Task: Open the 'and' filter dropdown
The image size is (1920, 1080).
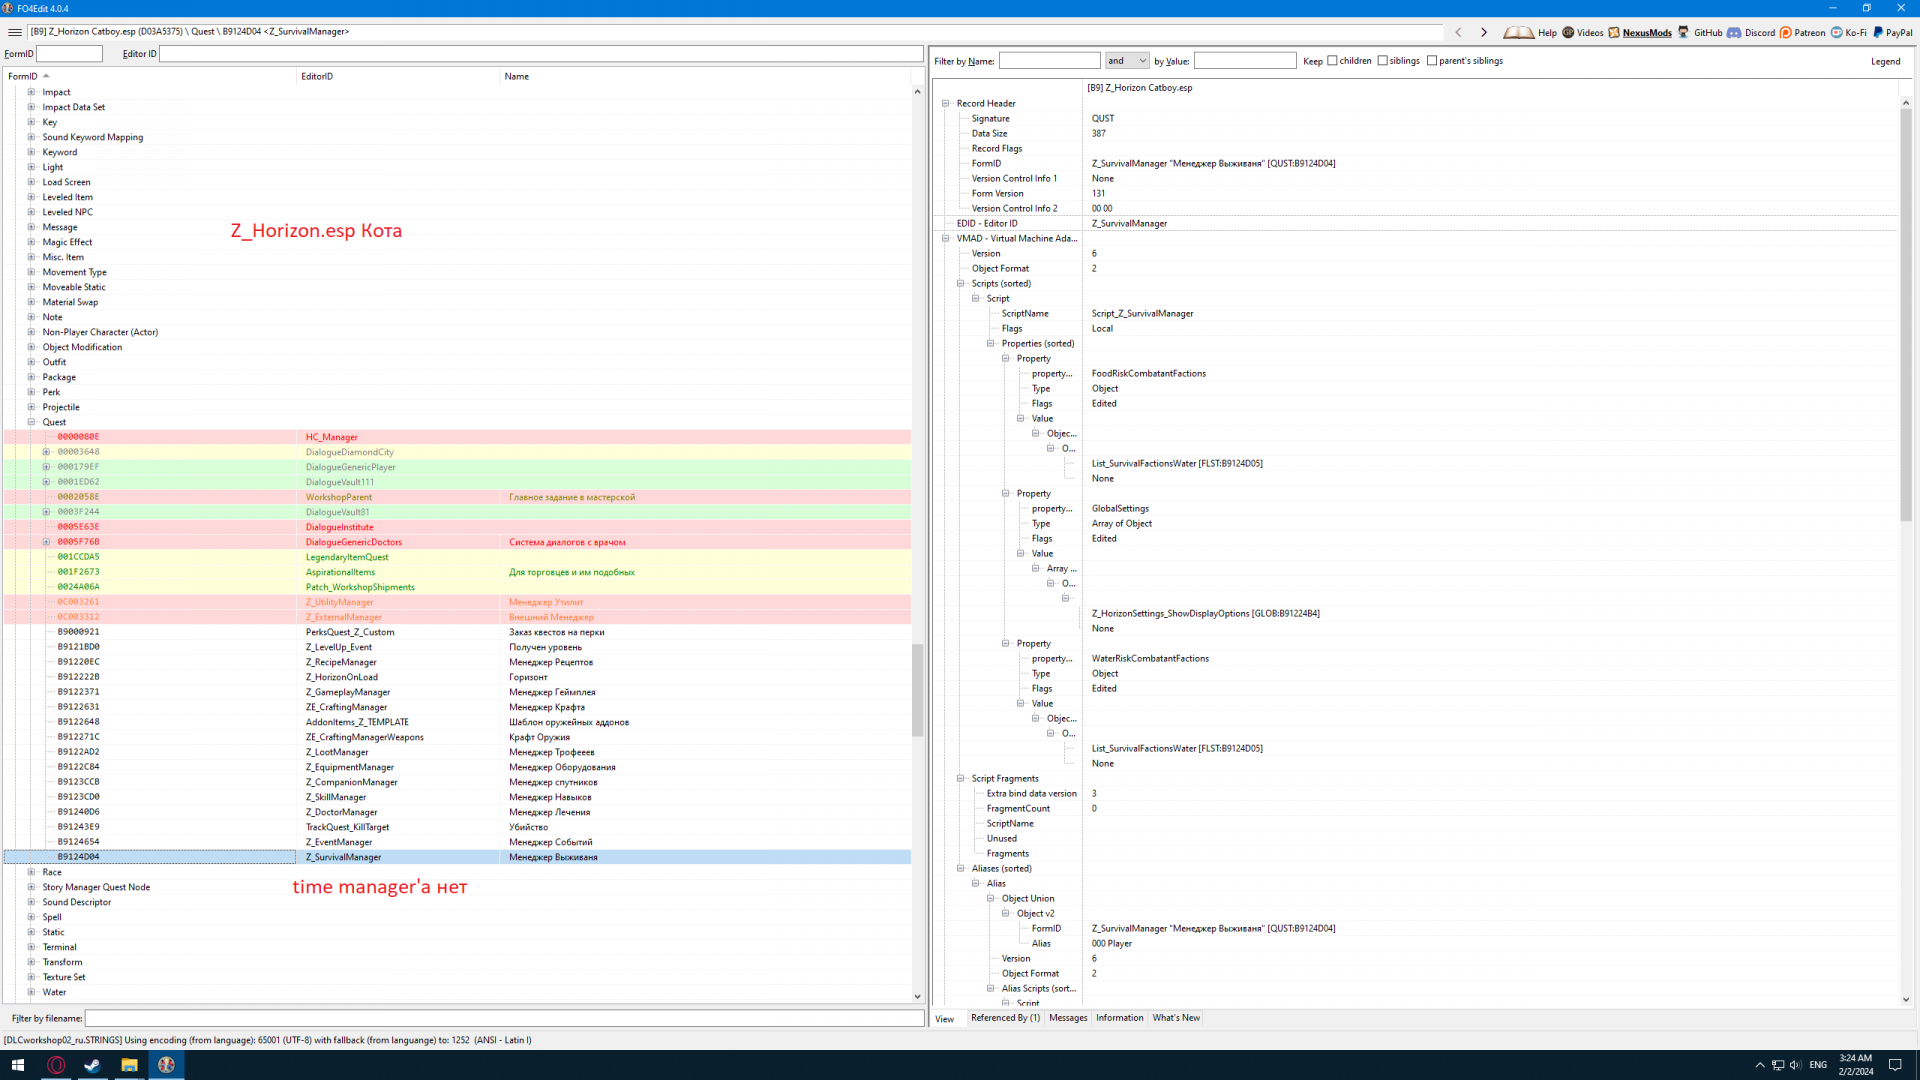Action: tap(1127, 61)
